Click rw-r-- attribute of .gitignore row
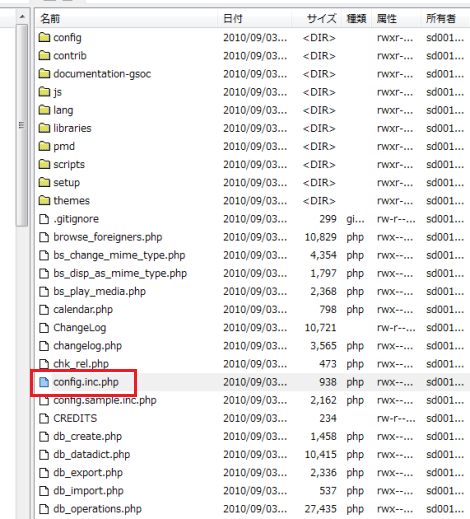Viewport: 470px width, 519px height. [396, 219]
